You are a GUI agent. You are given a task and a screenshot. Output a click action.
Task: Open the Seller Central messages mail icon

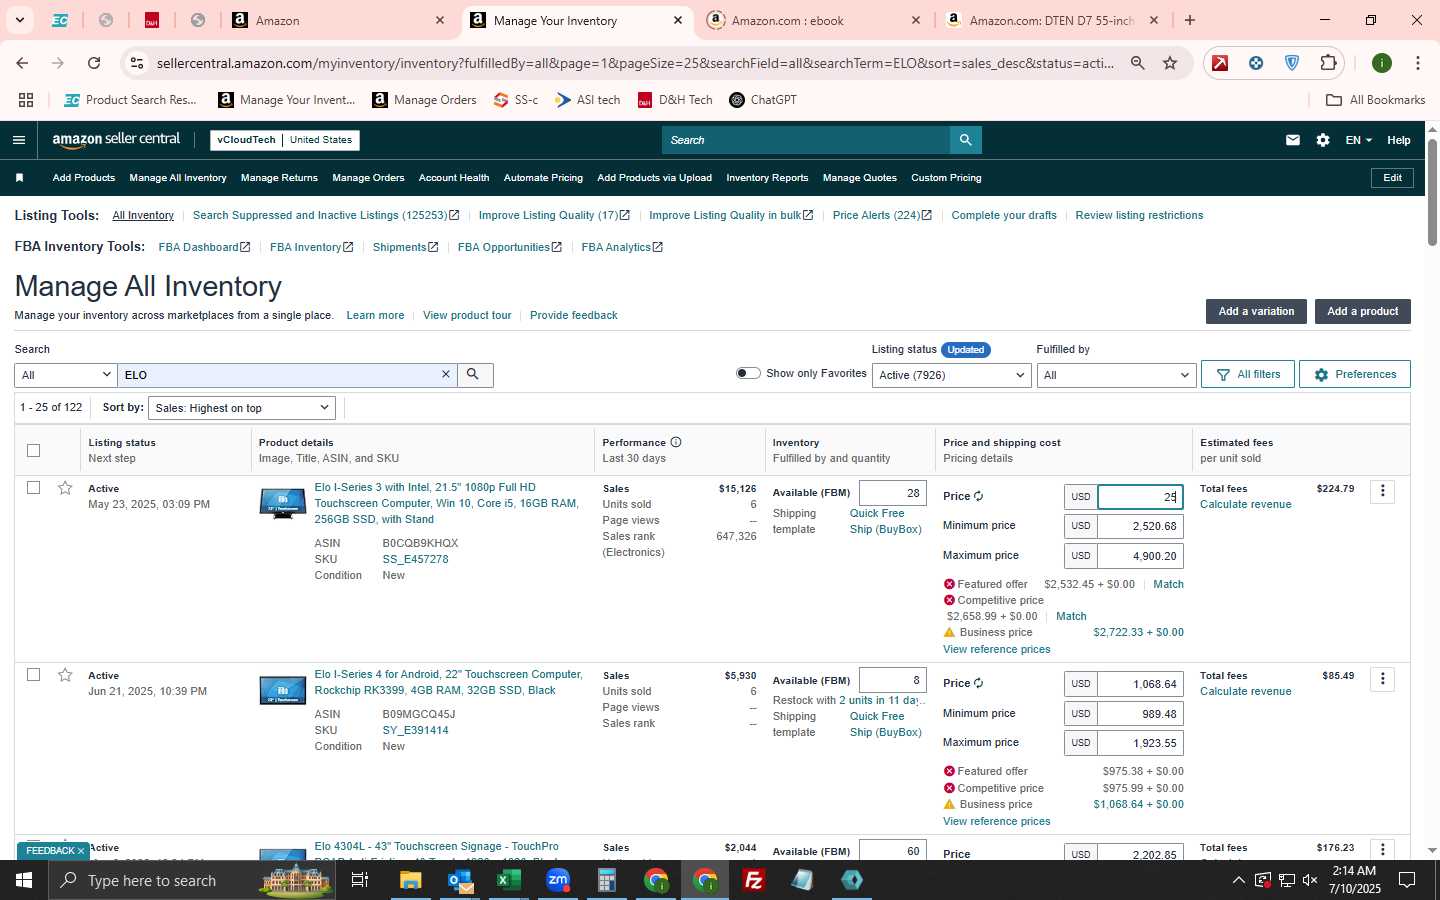pyautogui.click(x=1293, y=140)
